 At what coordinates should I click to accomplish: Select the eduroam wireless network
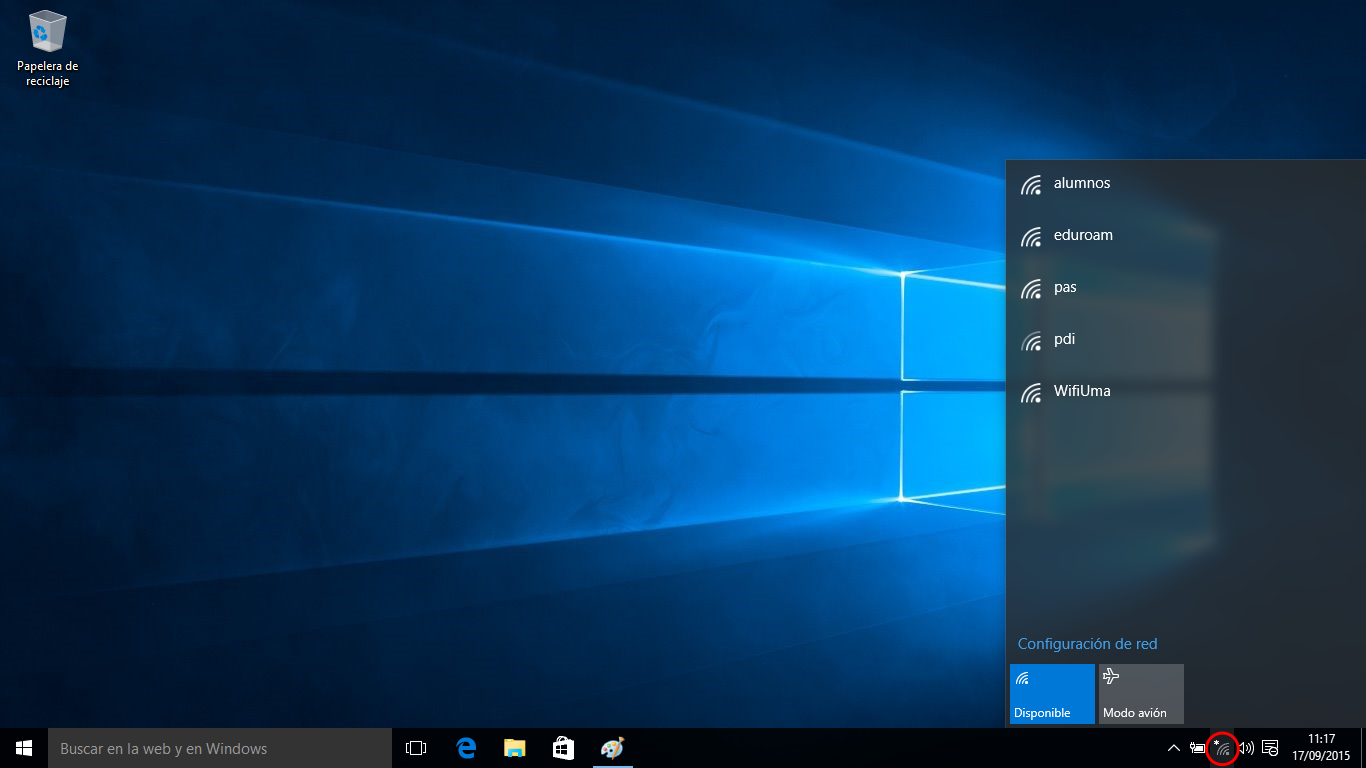click(x=1185, y=236)
